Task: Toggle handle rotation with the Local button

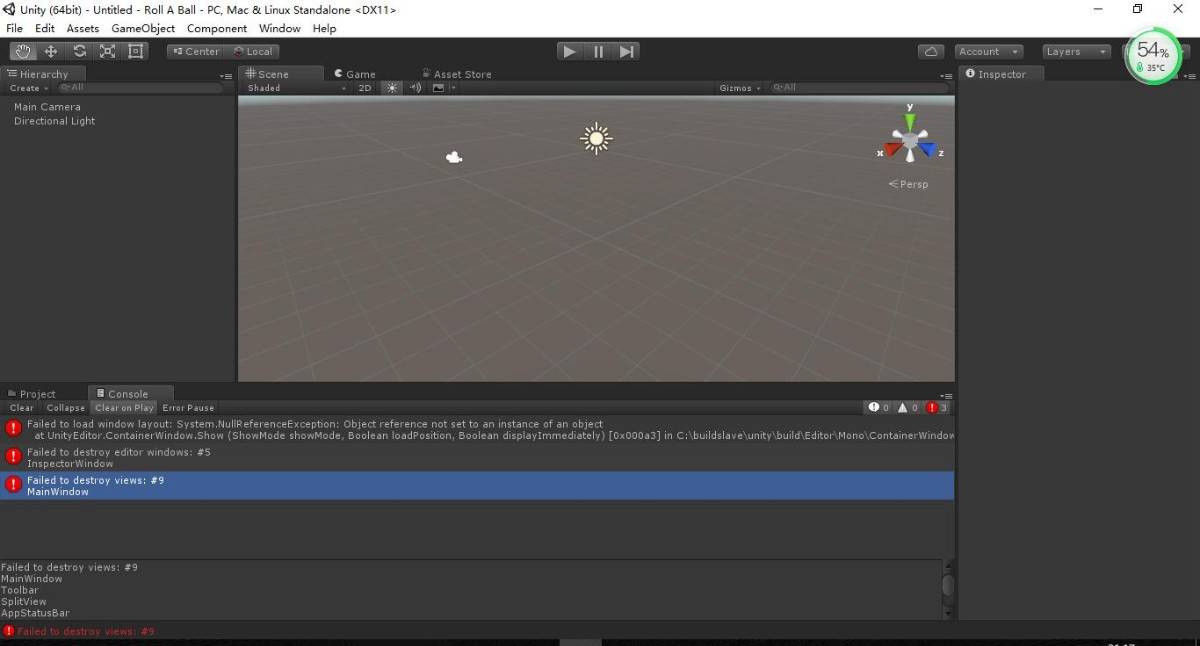Action: [252, 51]
